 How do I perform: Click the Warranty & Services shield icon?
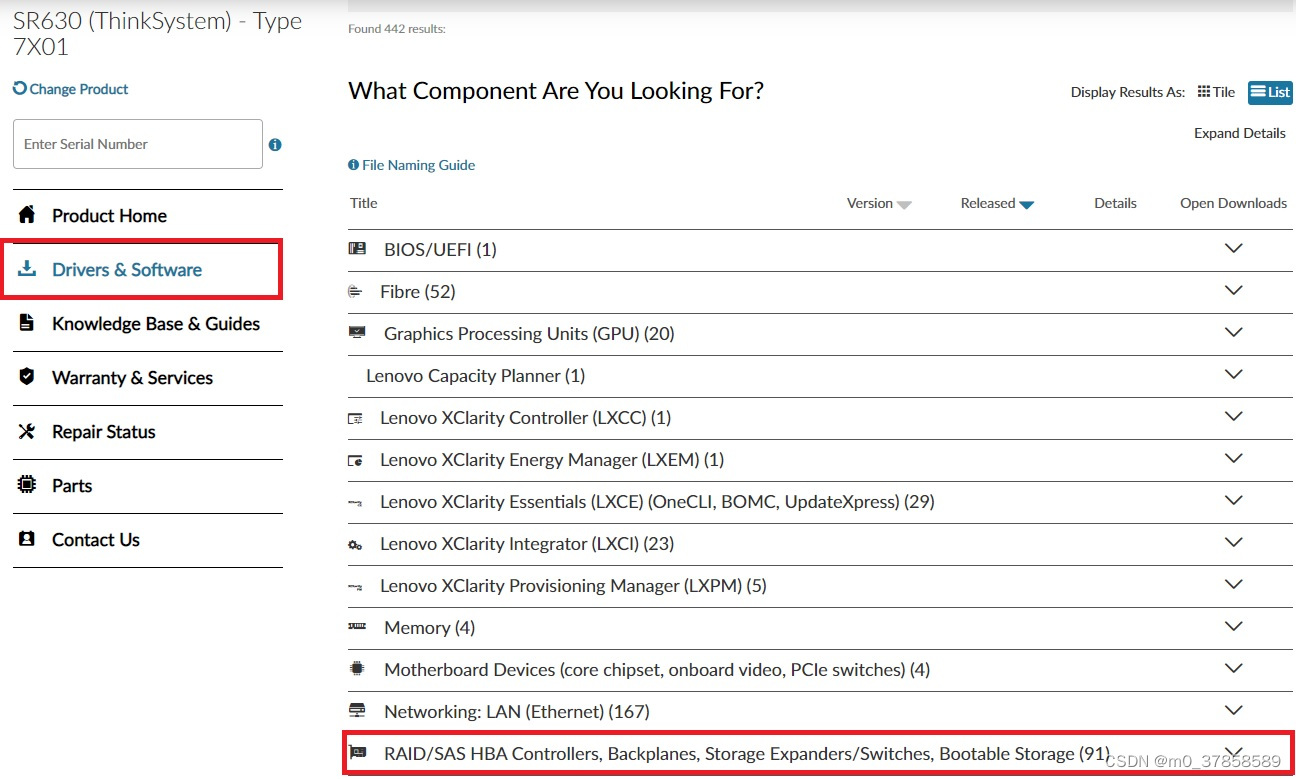pyautogui.click(x=27, y=377)
